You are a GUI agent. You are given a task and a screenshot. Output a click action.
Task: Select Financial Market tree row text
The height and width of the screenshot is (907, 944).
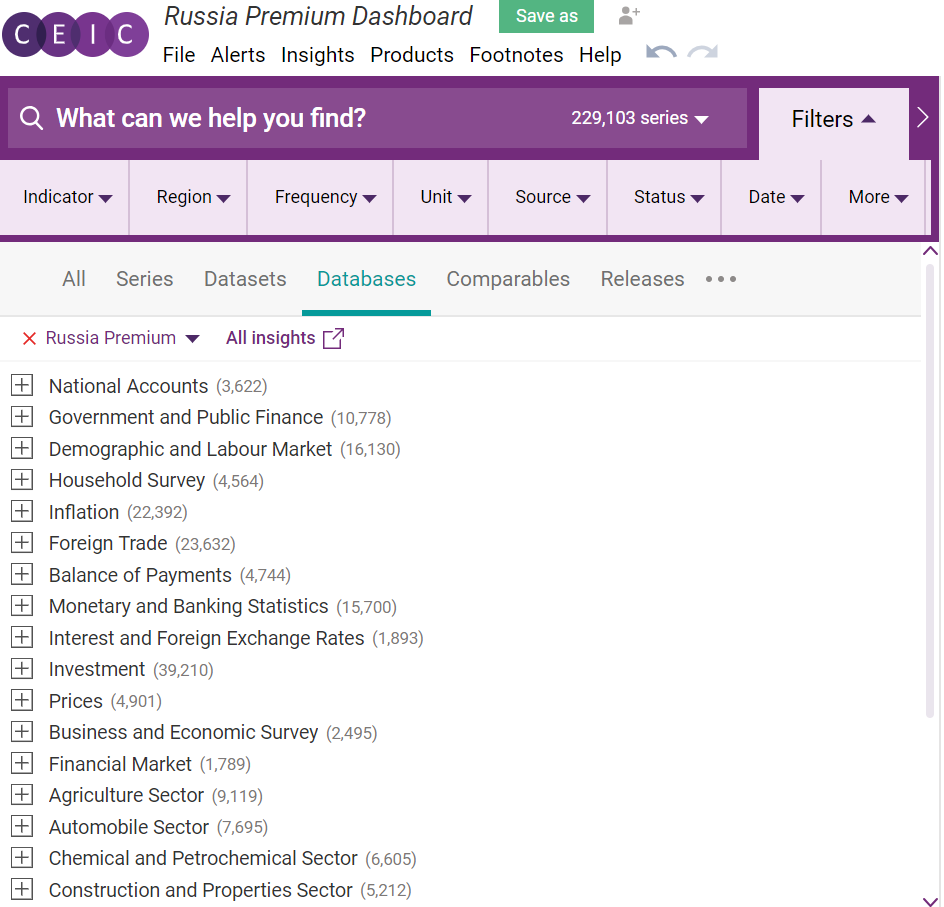click(x=120, y=764)
